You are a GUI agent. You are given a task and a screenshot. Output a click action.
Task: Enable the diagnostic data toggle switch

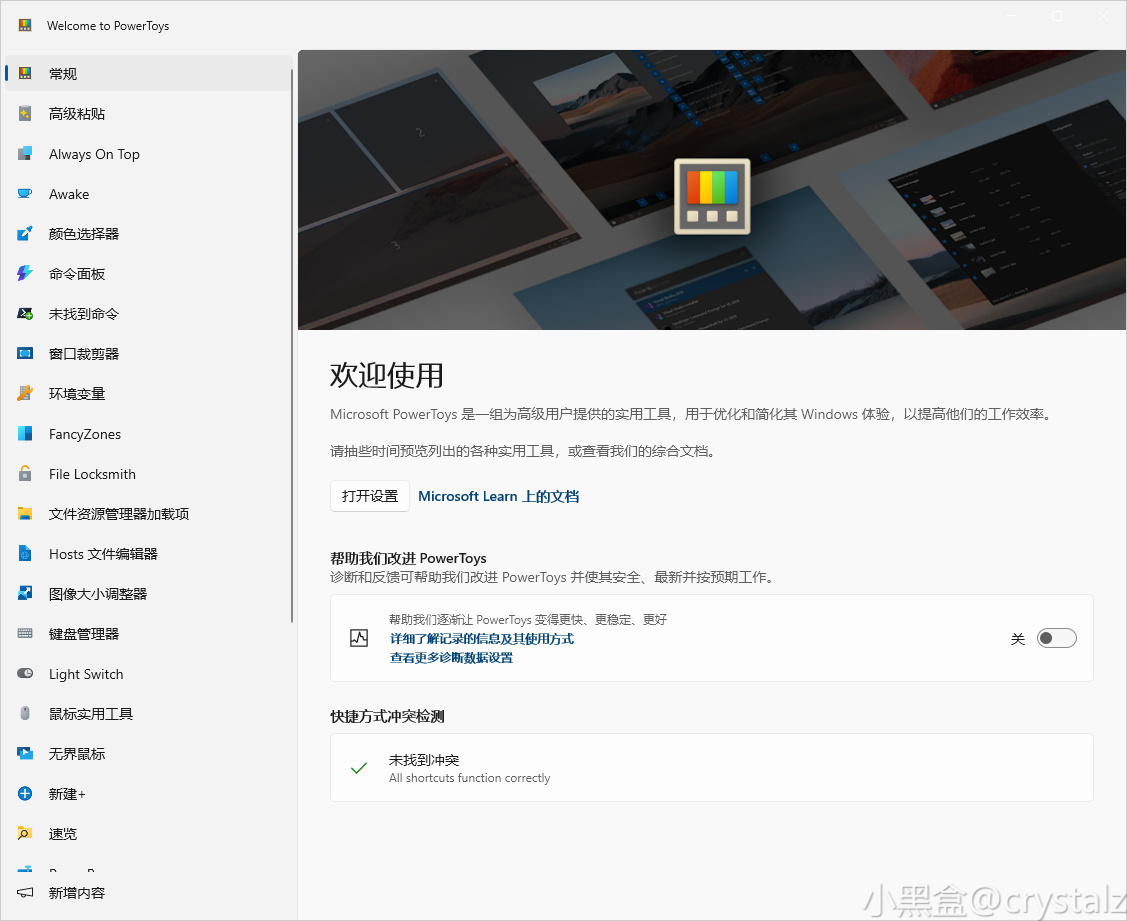click(1057, 638)
